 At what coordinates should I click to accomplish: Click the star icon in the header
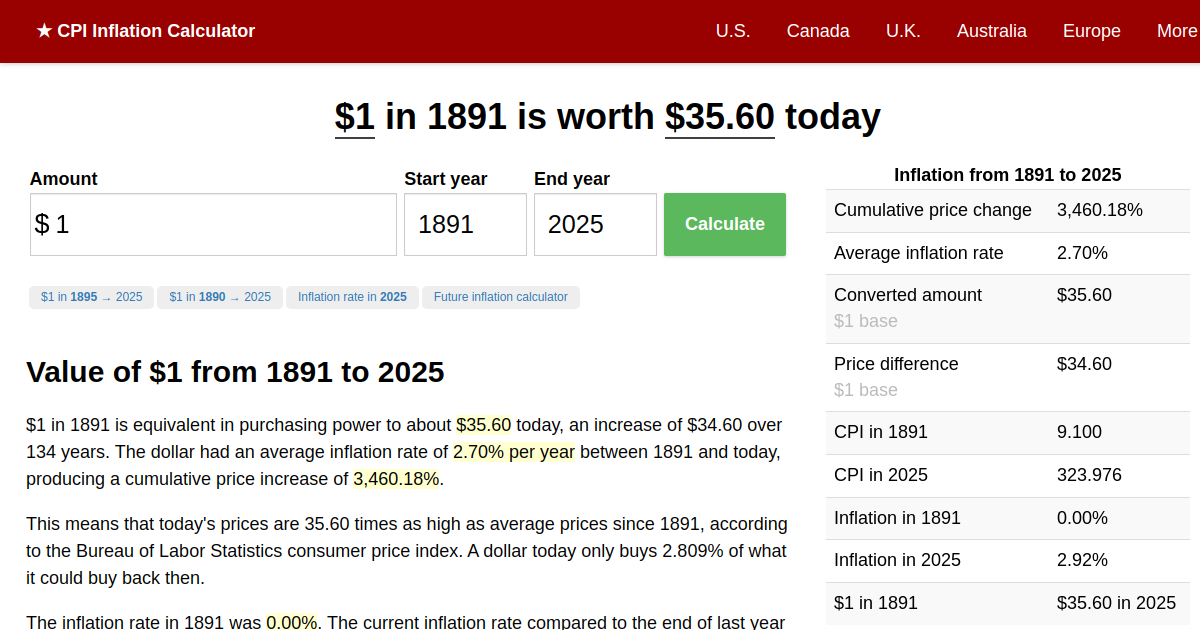42,31
